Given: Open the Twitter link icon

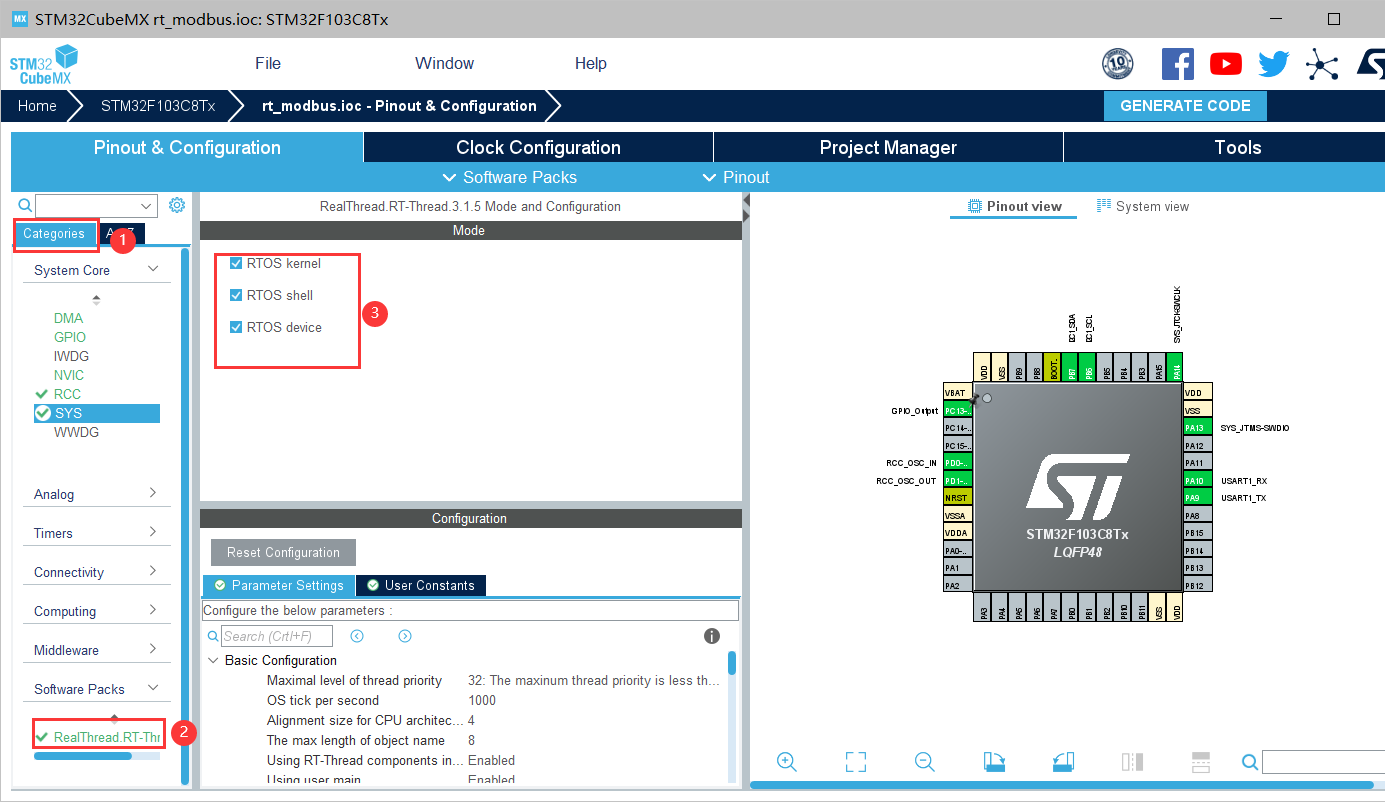Looking at the screenshot, I should 1274,64.
